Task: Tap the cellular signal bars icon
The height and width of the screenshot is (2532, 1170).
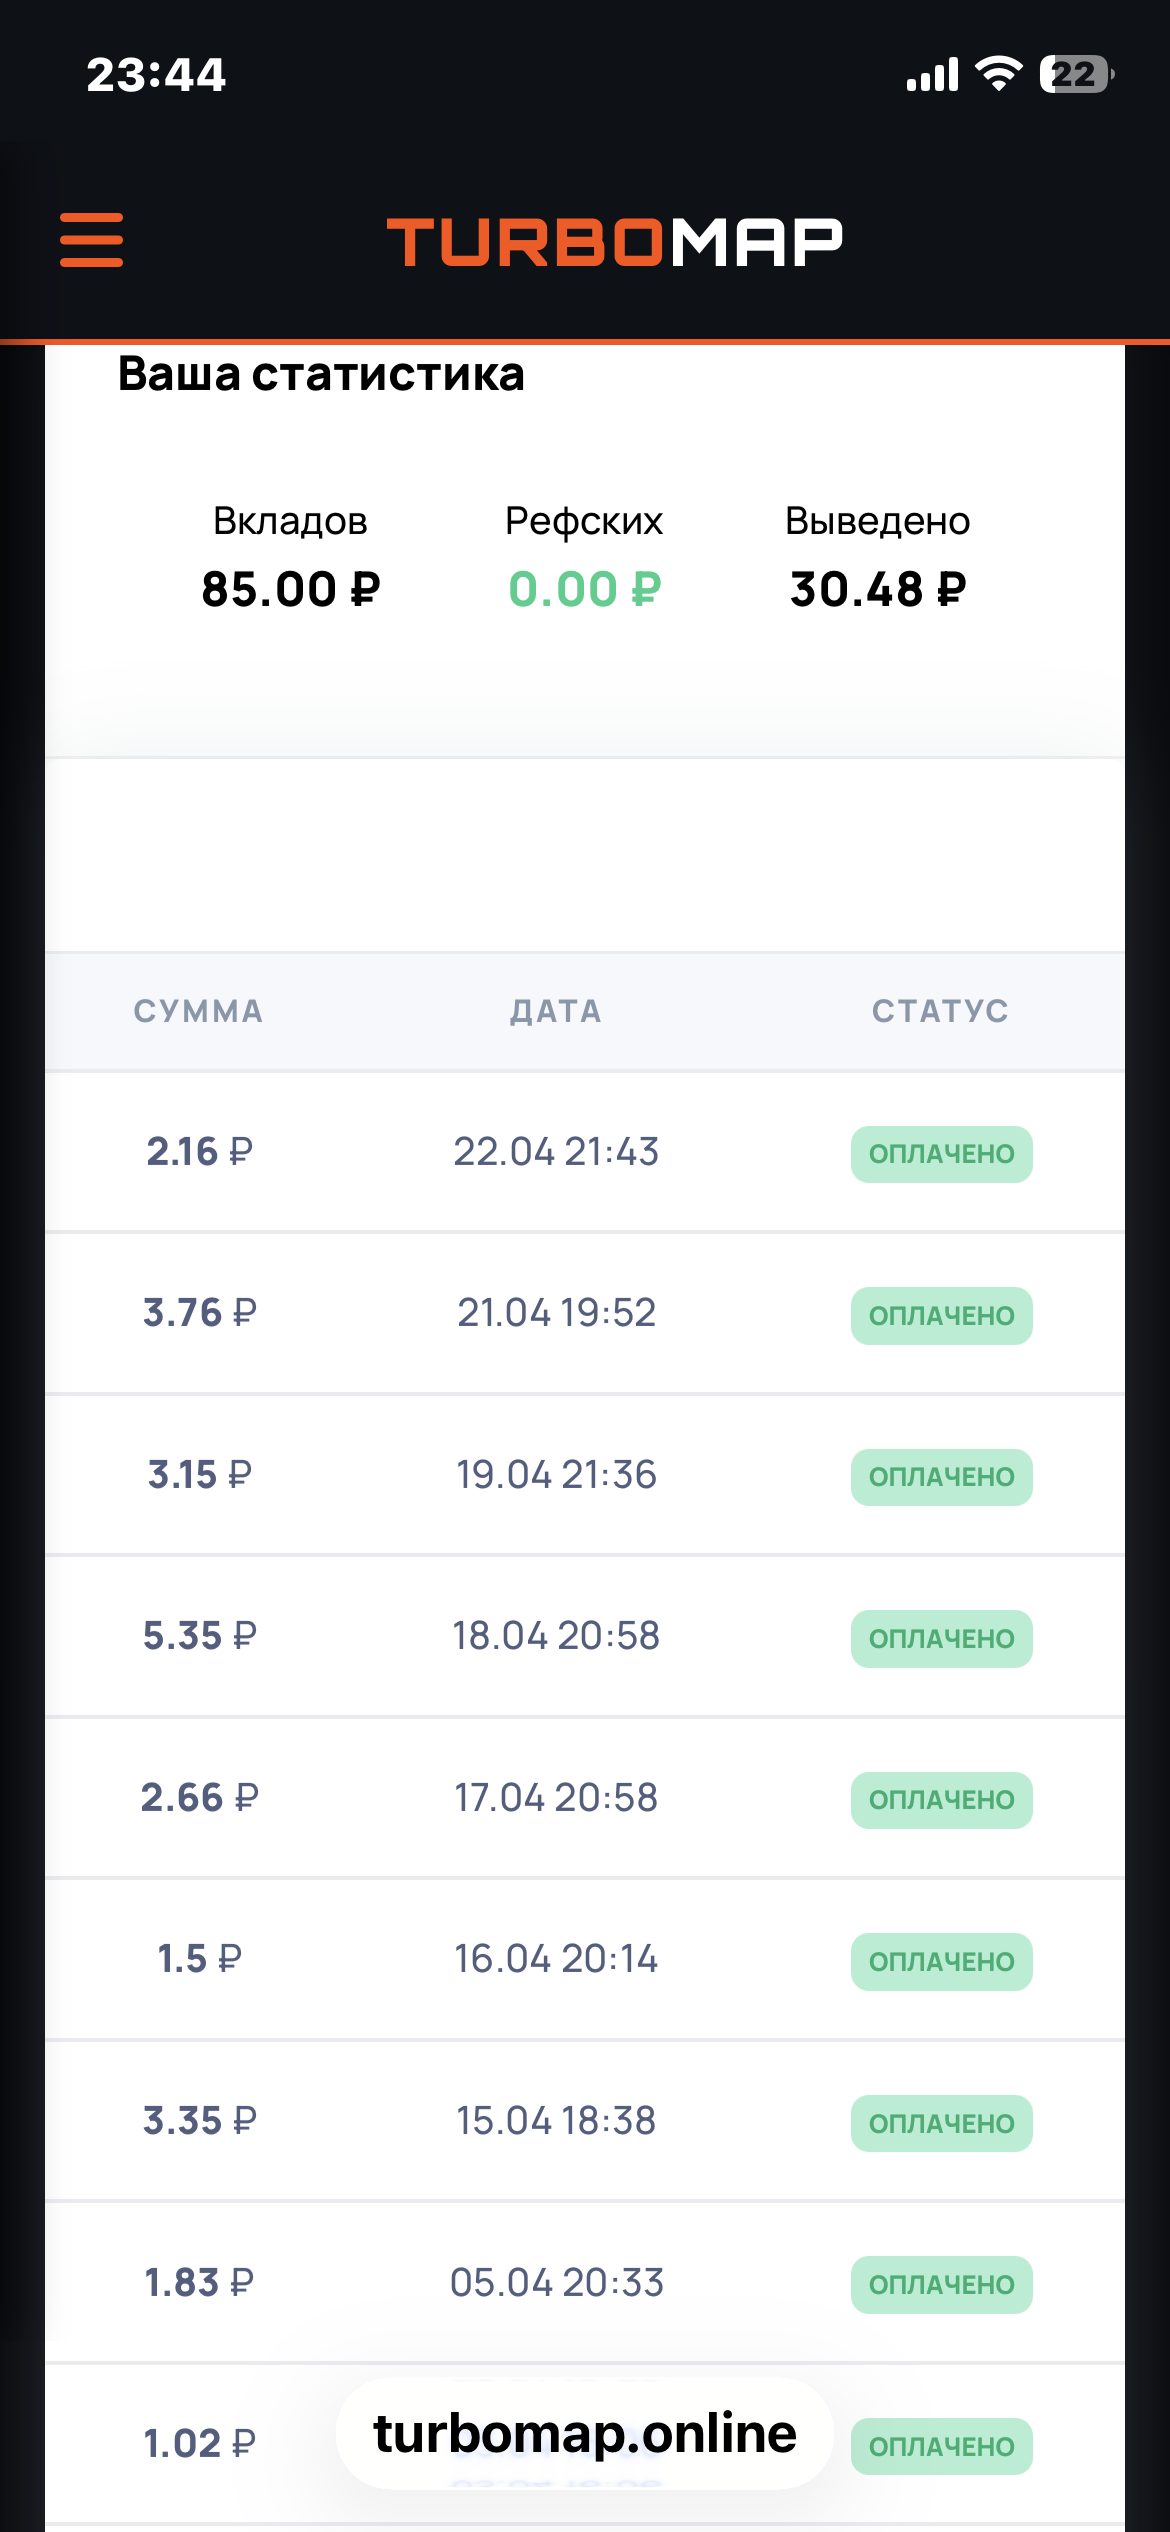Action: click(932, 75)
